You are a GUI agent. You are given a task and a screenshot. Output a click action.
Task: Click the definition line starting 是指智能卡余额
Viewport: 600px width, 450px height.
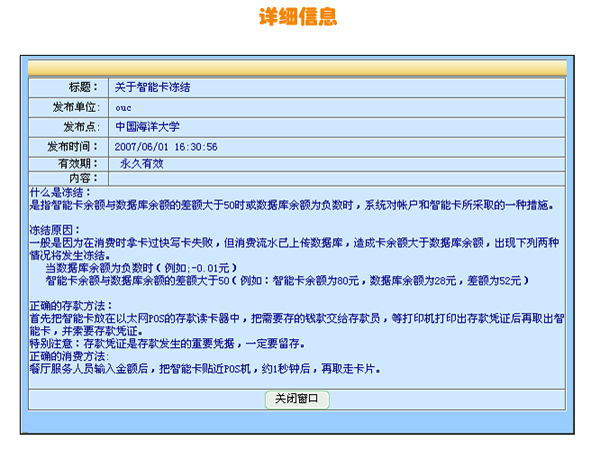click(x=292, y=205)
